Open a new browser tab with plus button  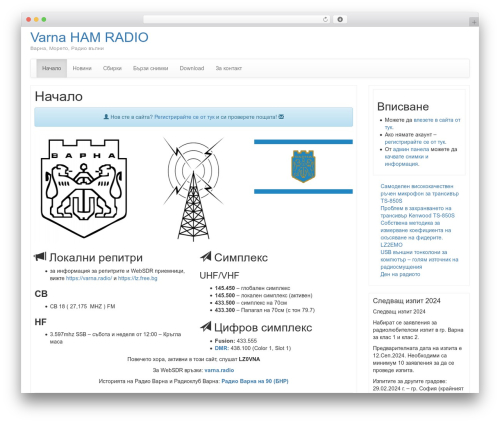474,22
